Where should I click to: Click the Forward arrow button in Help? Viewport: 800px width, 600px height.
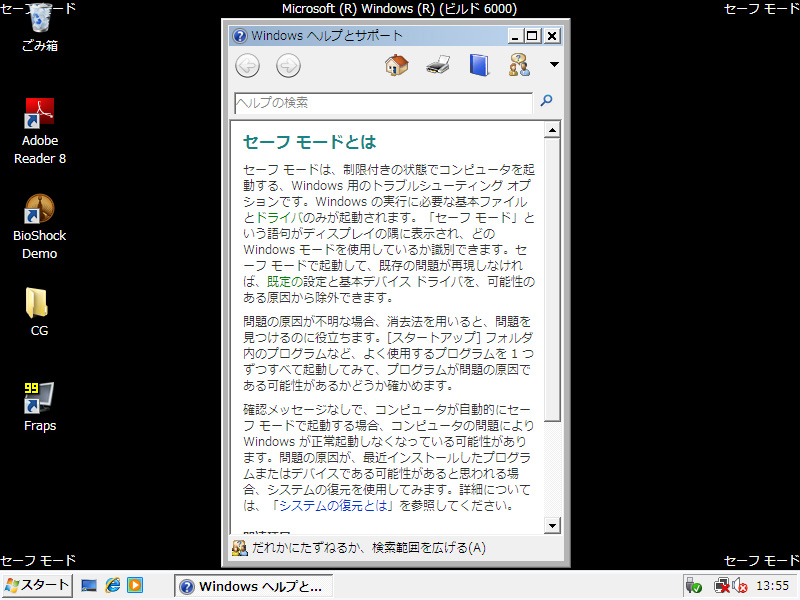click(288, 66)
